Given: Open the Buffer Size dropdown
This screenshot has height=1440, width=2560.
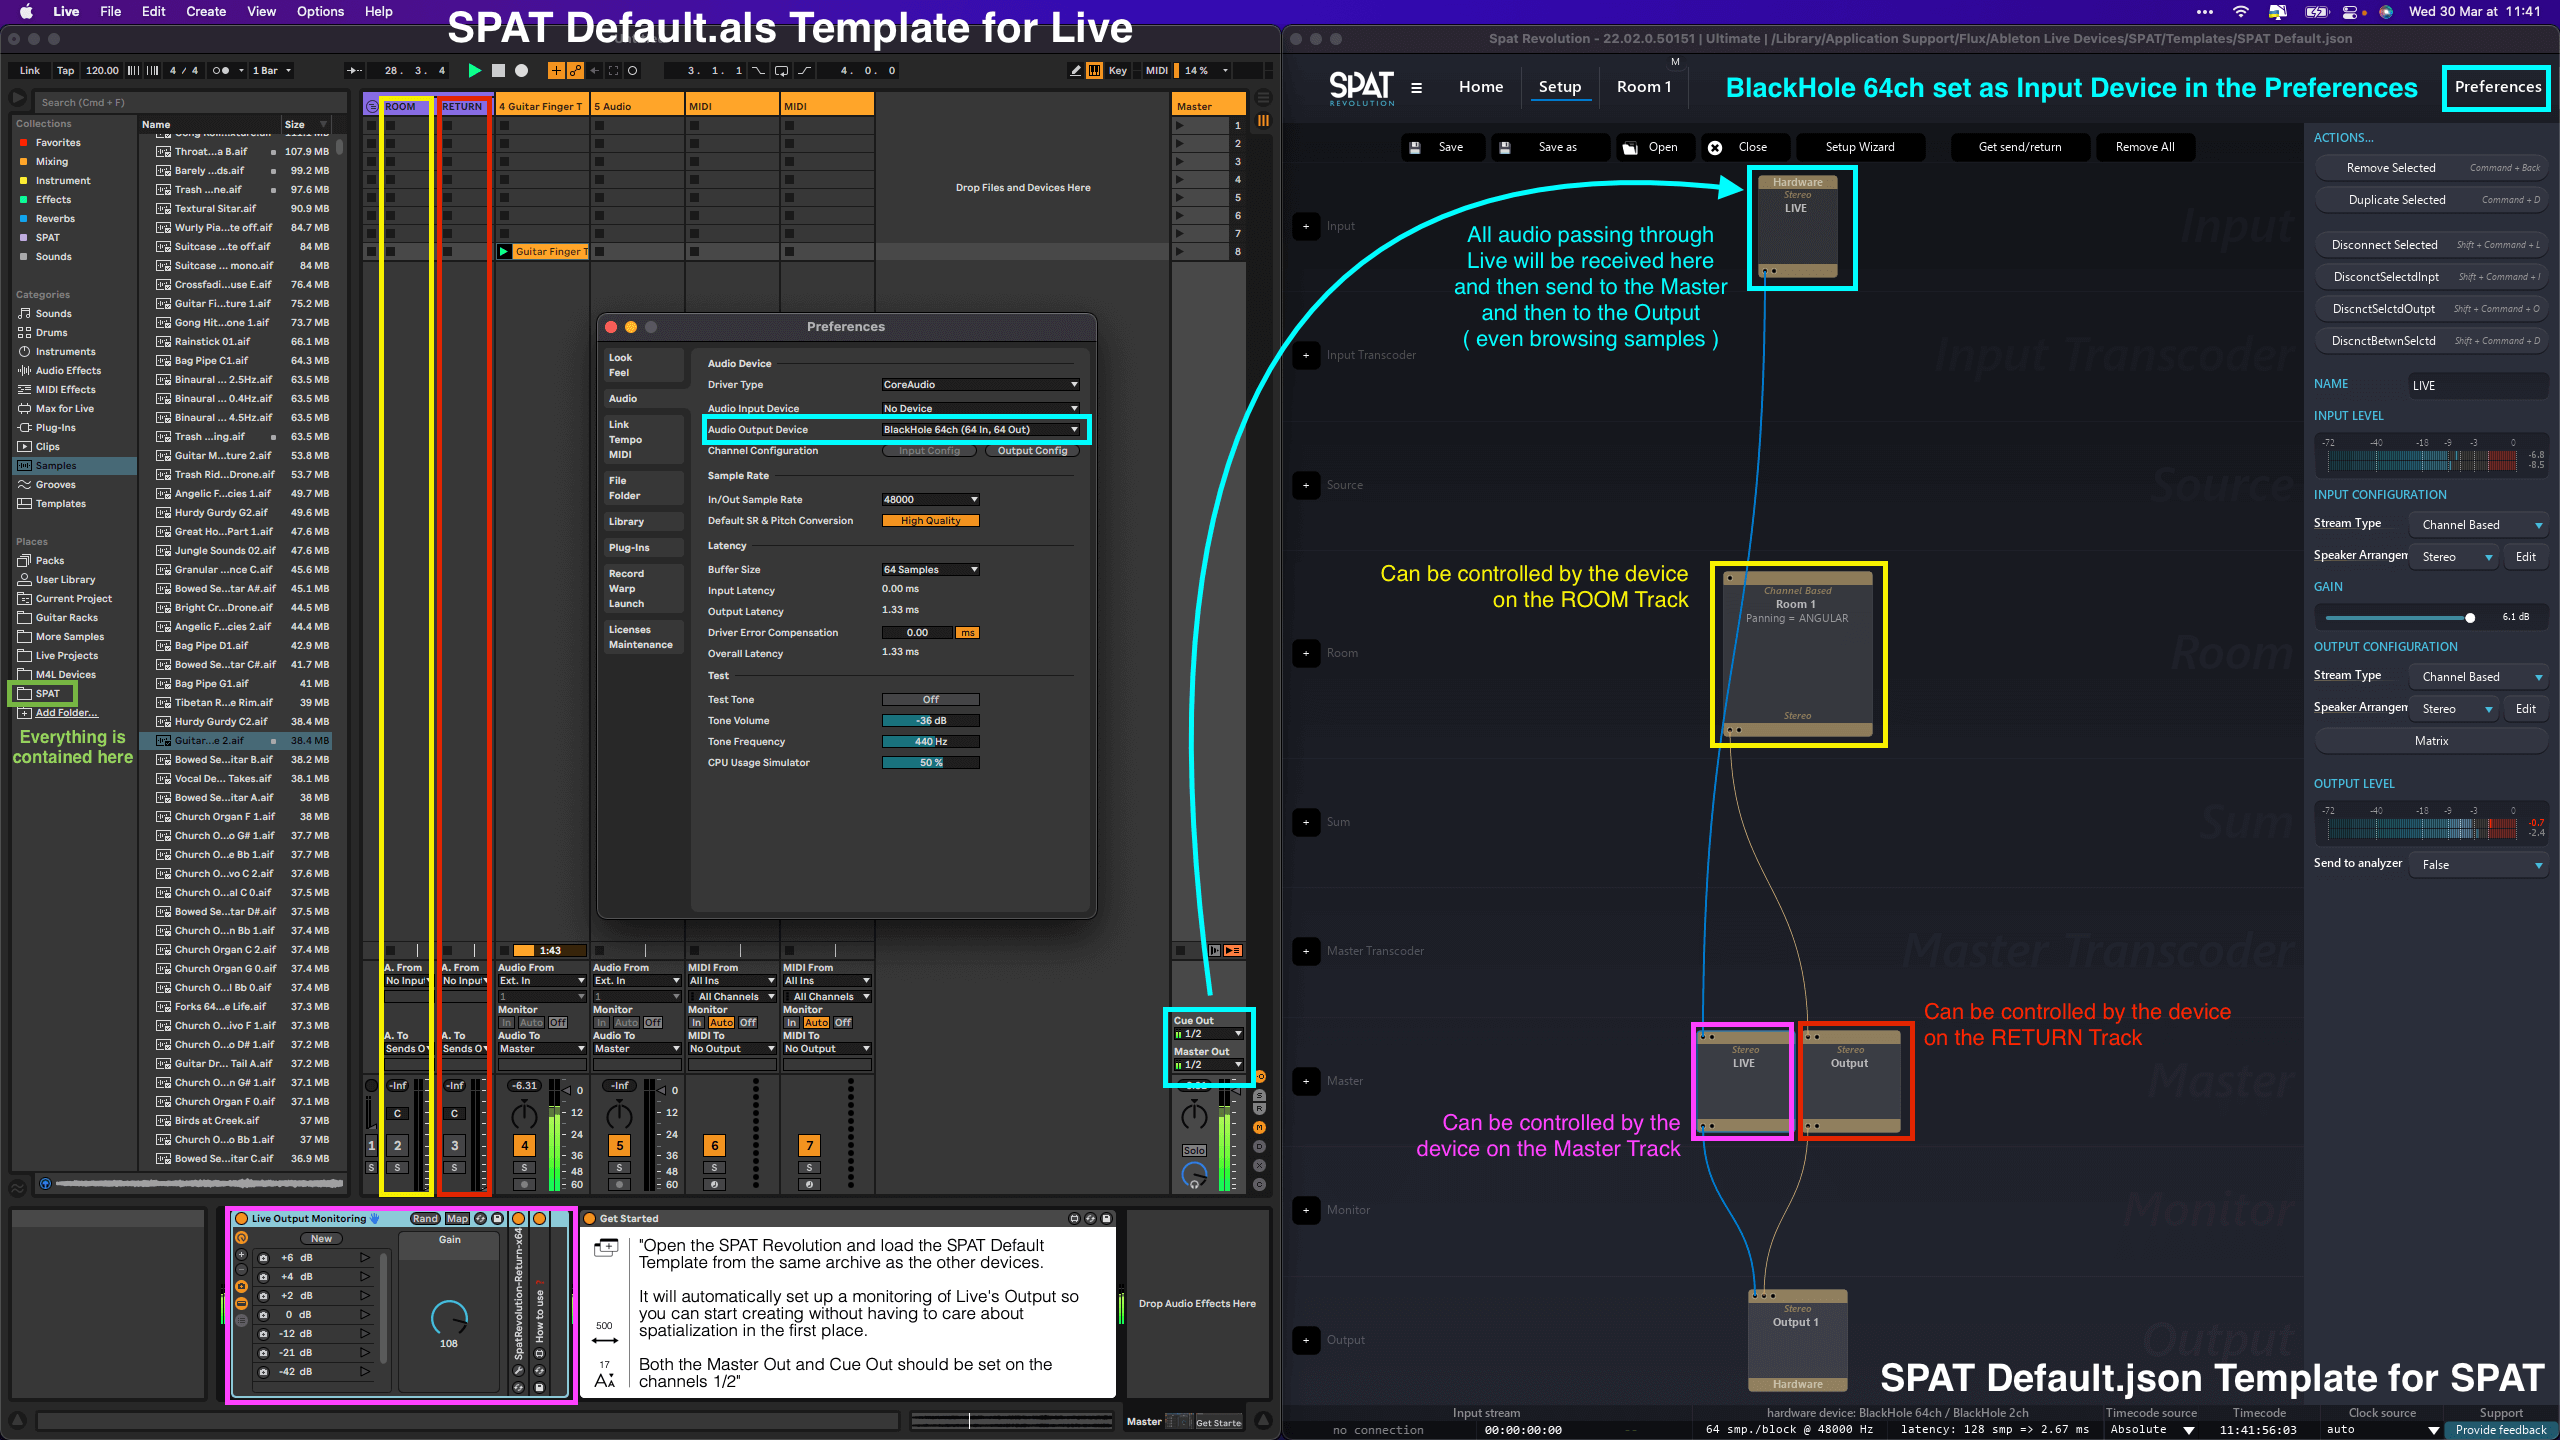Looking at the screenshot, I should tap(930, 569).
